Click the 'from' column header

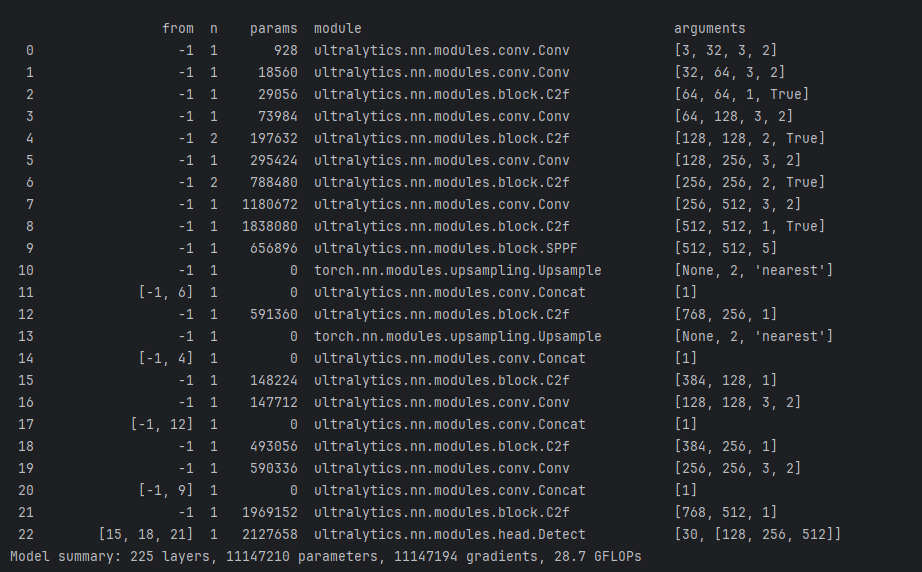click(x=178, y=28)
